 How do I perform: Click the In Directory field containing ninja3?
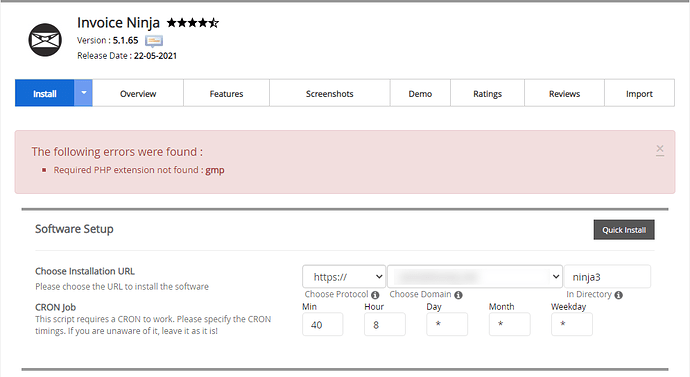point(607,277)
